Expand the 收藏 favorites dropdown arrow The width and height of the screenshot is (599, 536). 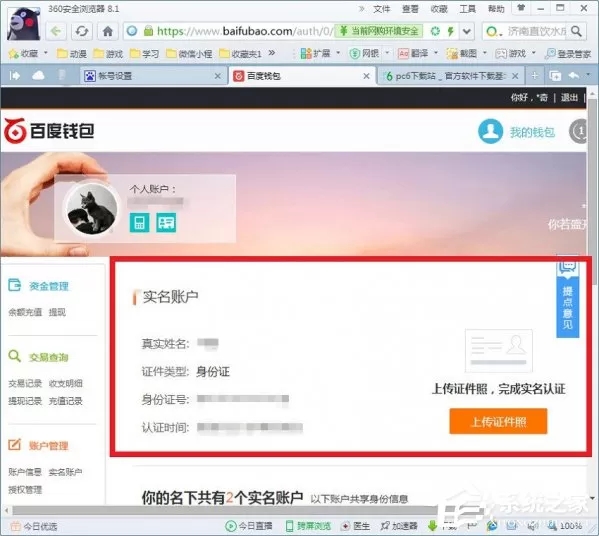pyautogui.click(x=46, y=53)
